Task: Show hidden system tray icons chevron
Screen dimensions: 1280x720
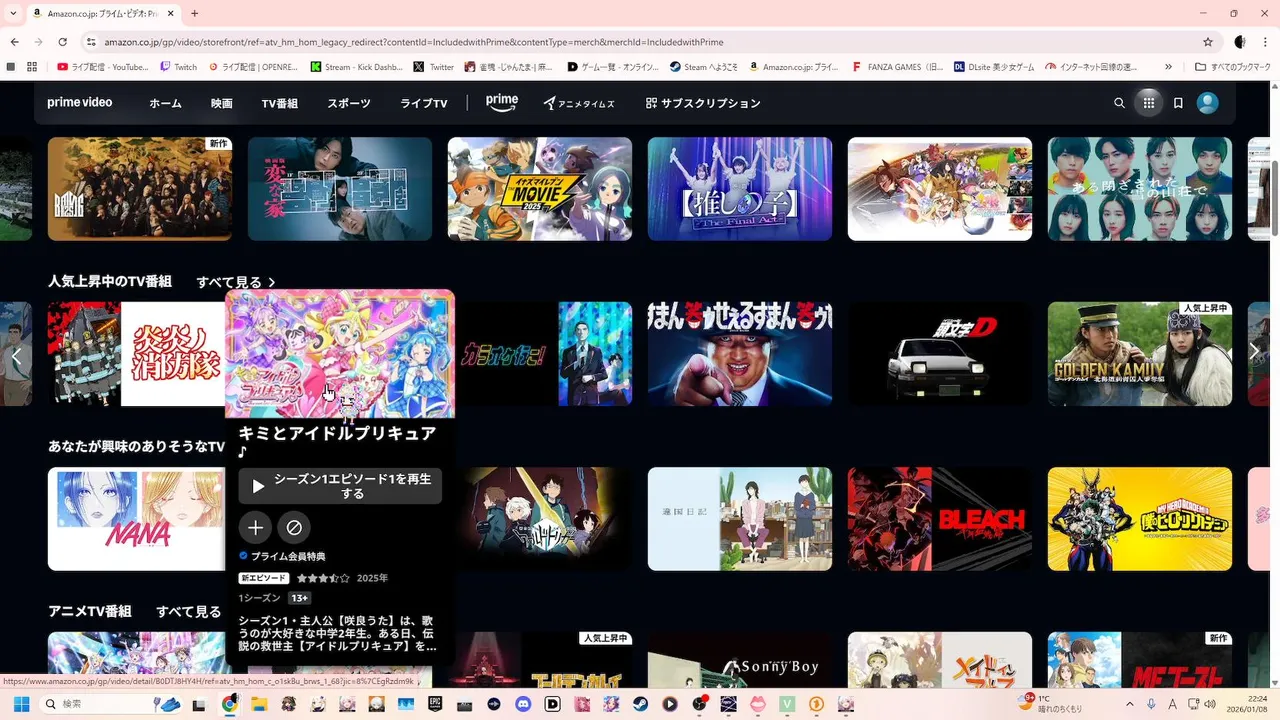Action: pos(1130,704)
